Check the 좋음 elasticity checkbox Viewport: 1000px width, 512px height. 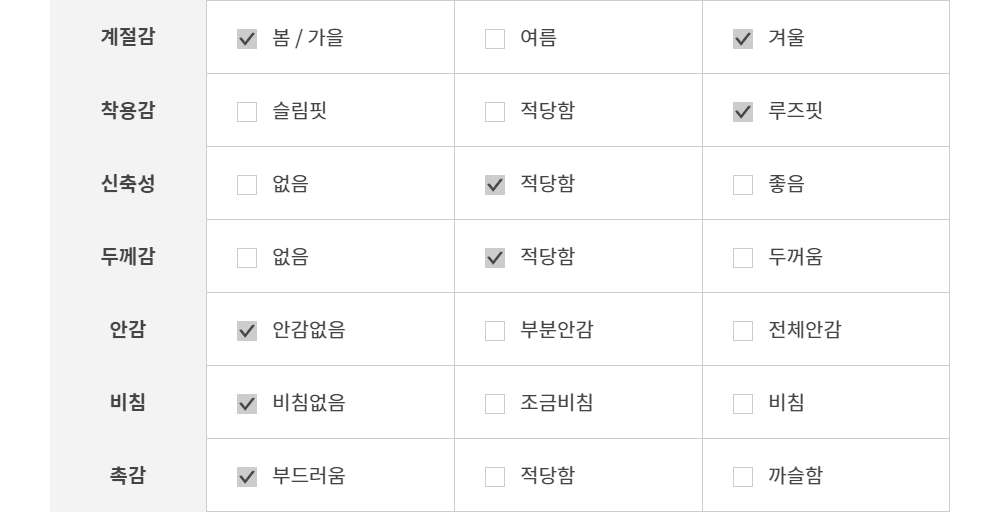(x=743, y=186)
